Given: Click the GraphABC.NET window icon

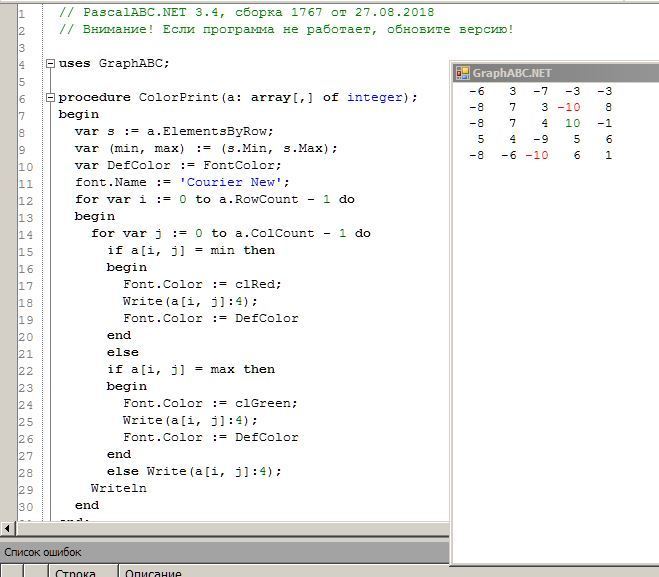Looking at the screenshot, I should (462, 73).
